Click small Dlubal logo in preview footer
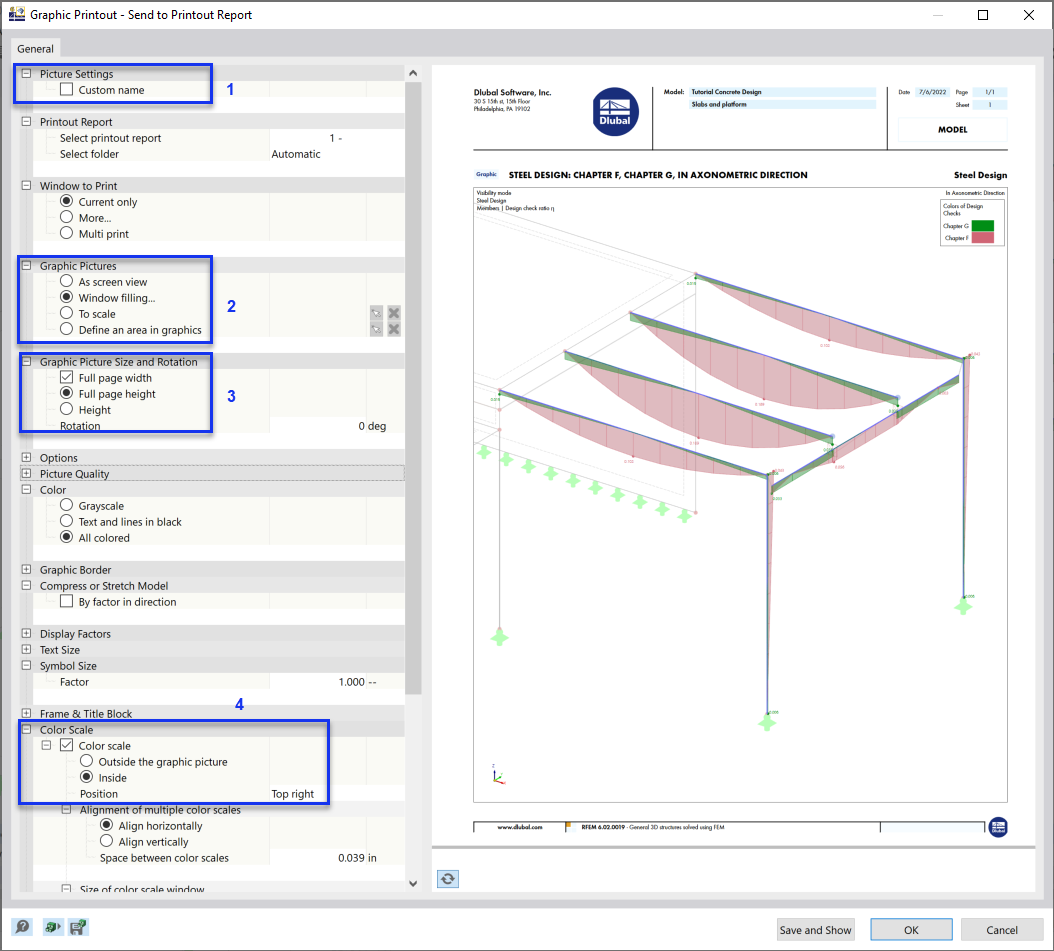This screenshot has width=1054, height=951. 998,827
